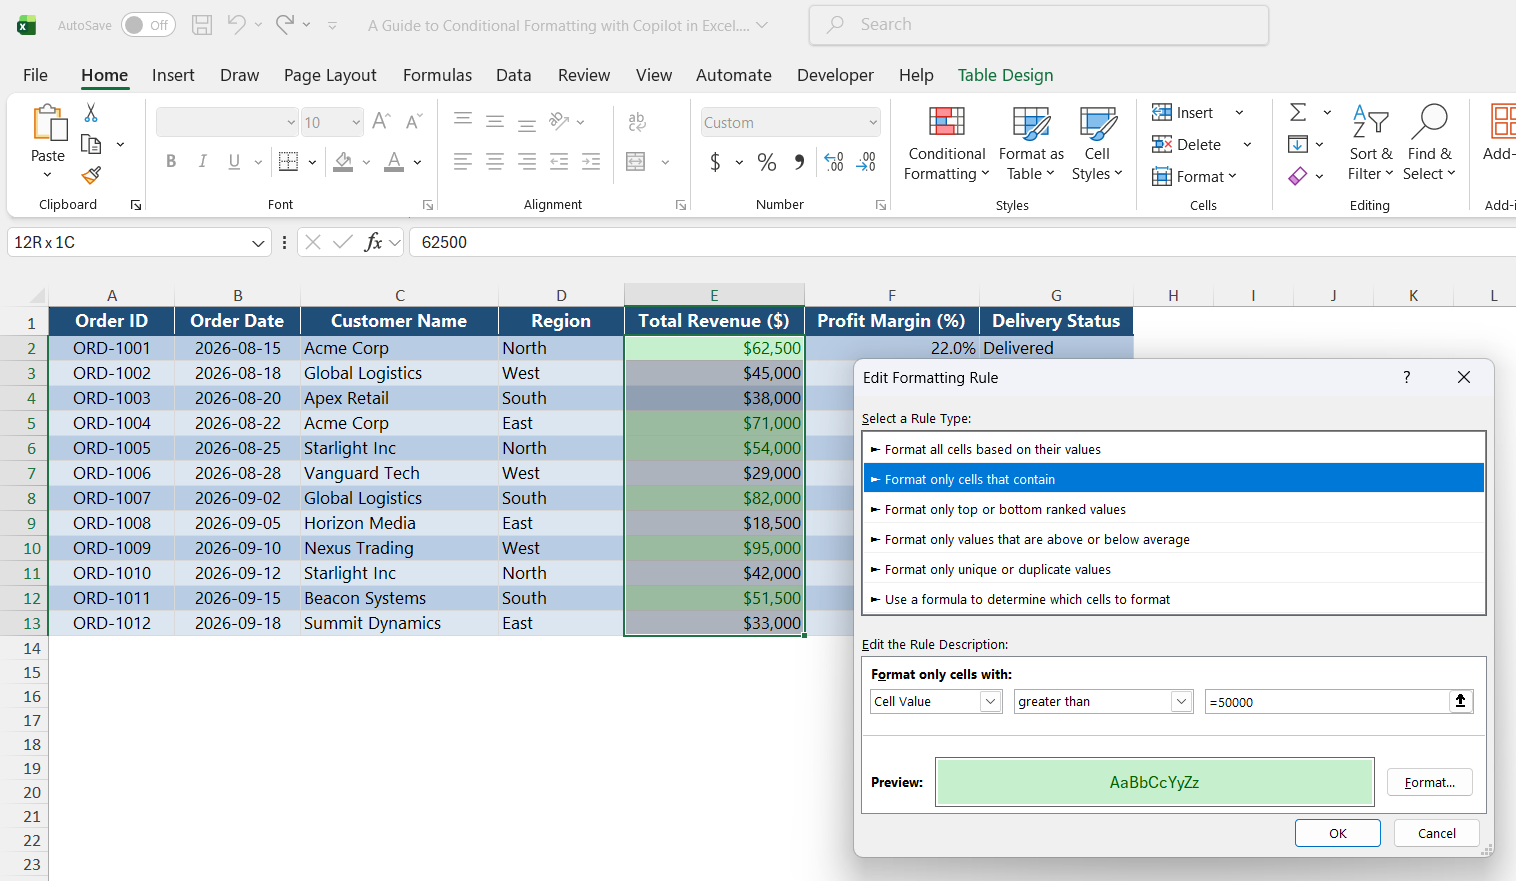Screen dimensions: 1516x881
Task: Click the Font Color A icon
Action: pyautogui.click(x=394, y=161)
